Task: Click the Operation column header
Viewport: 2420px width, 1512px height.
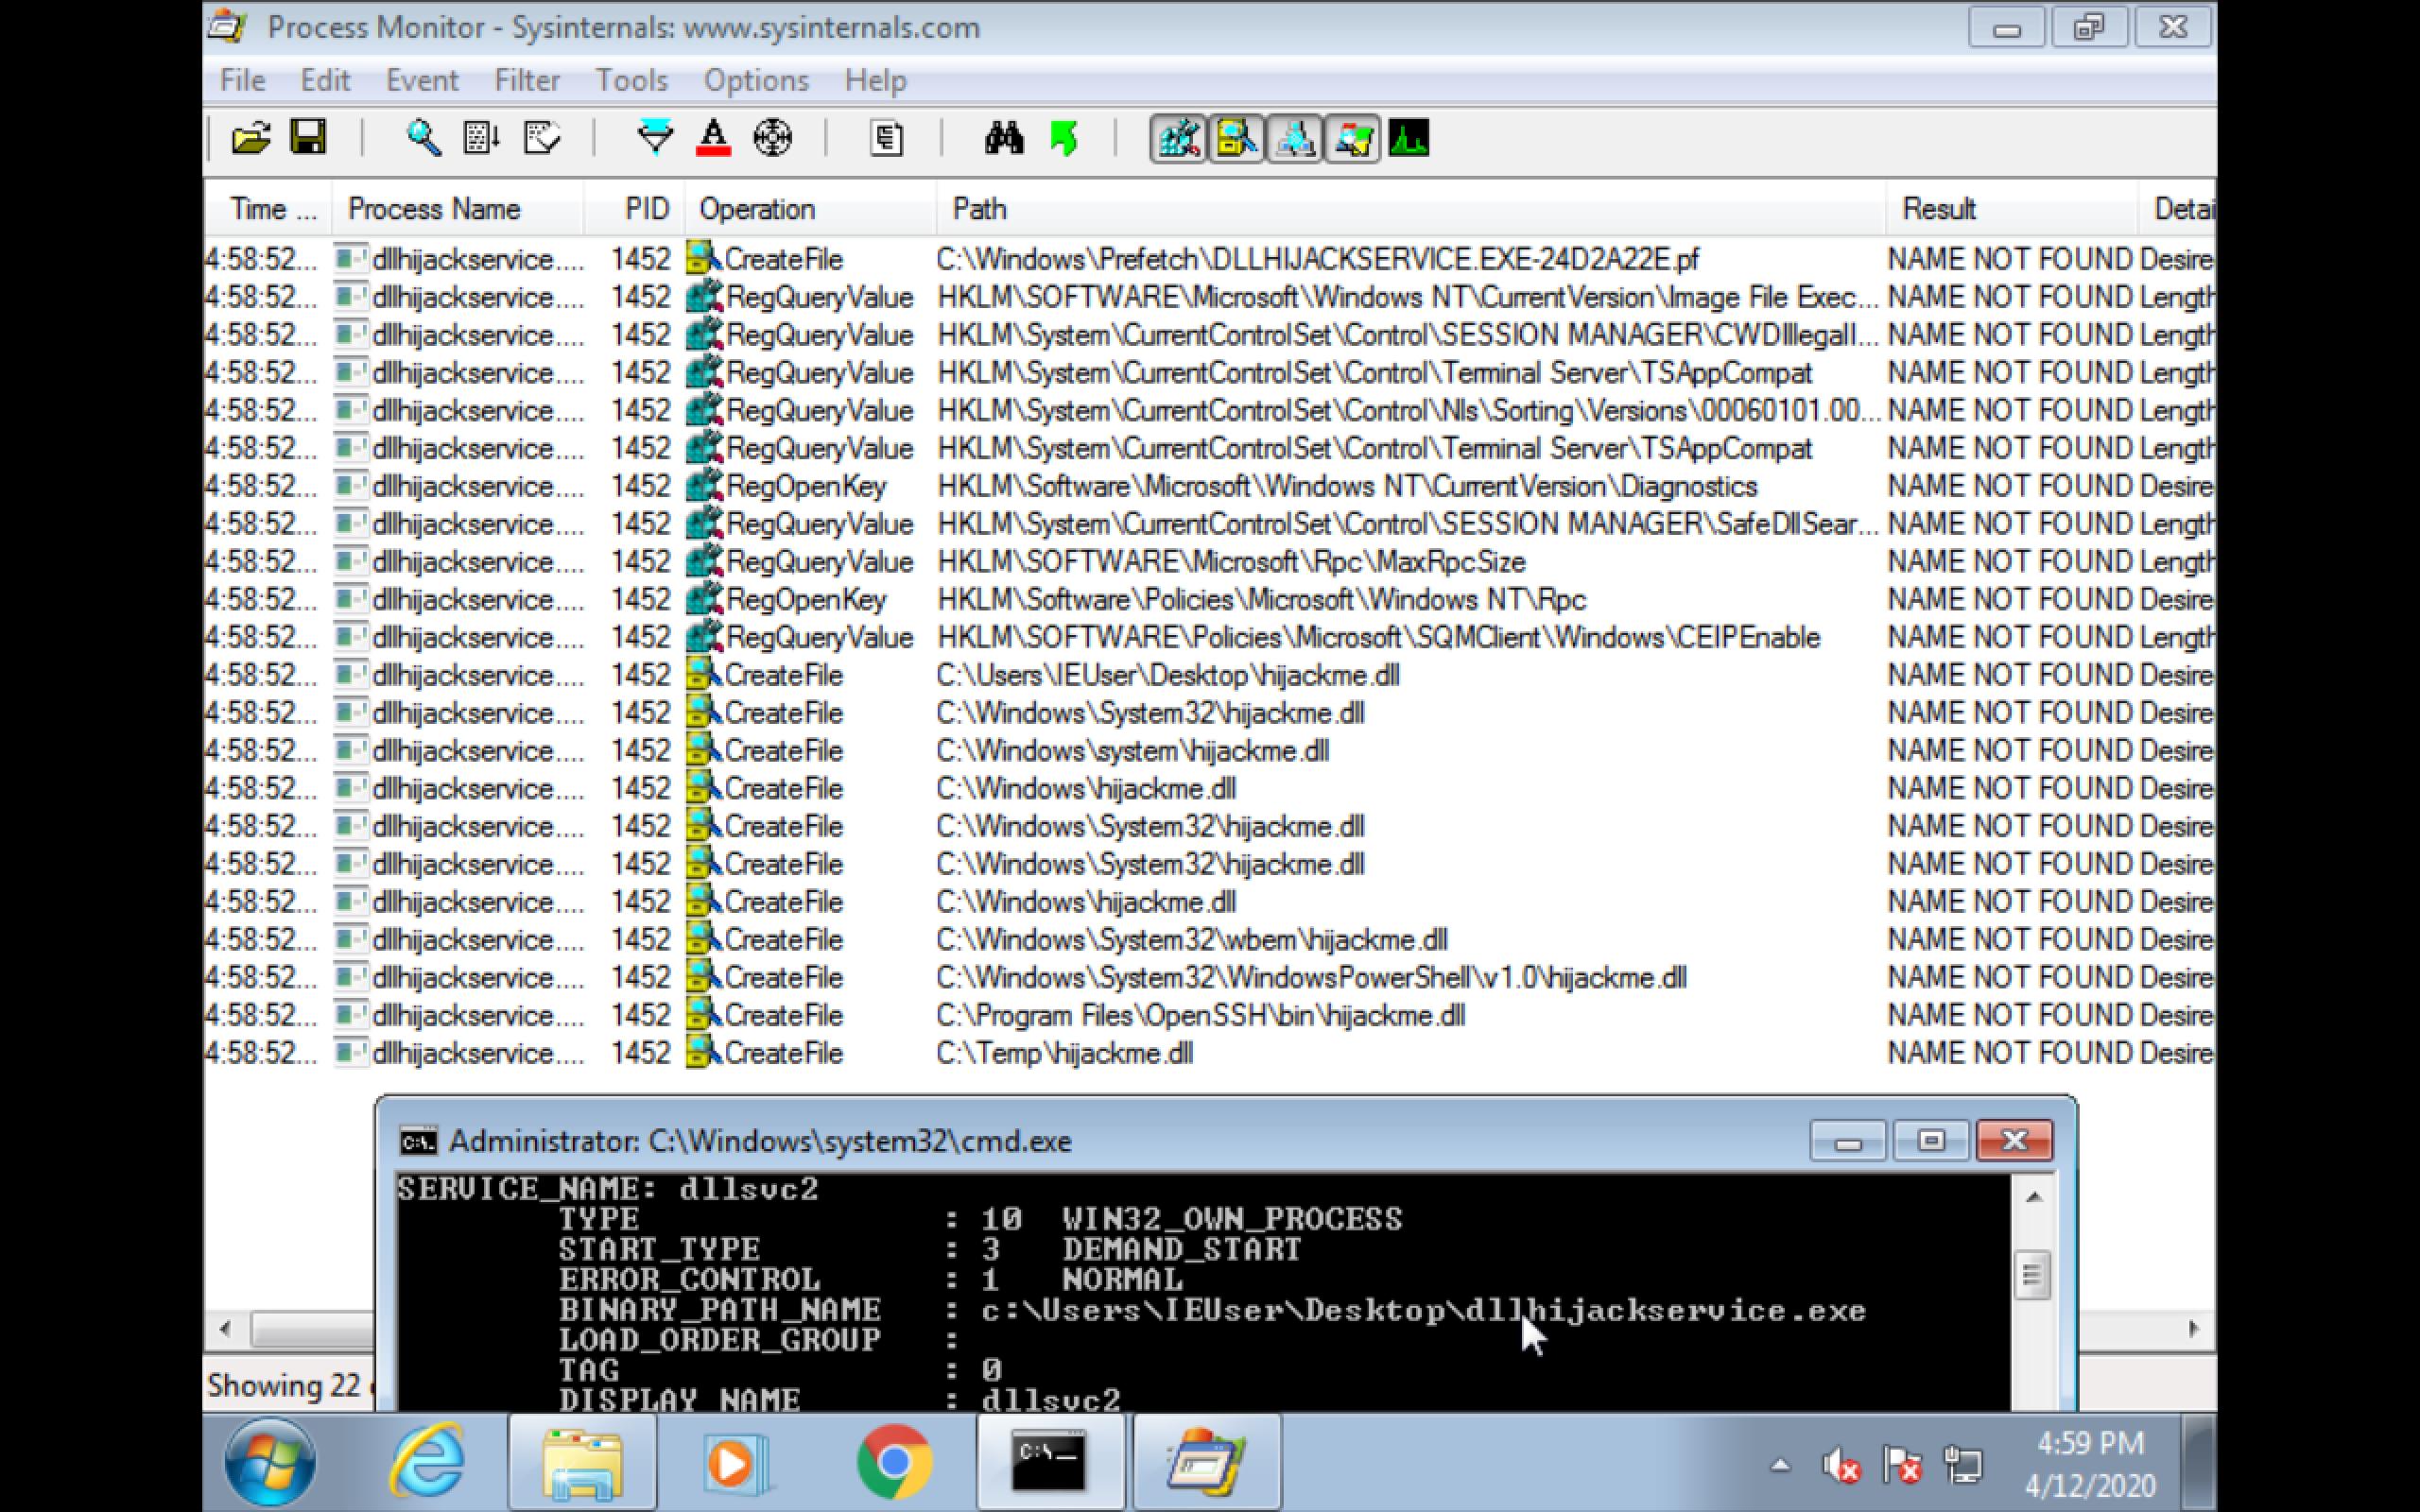Action: point(811,209)
